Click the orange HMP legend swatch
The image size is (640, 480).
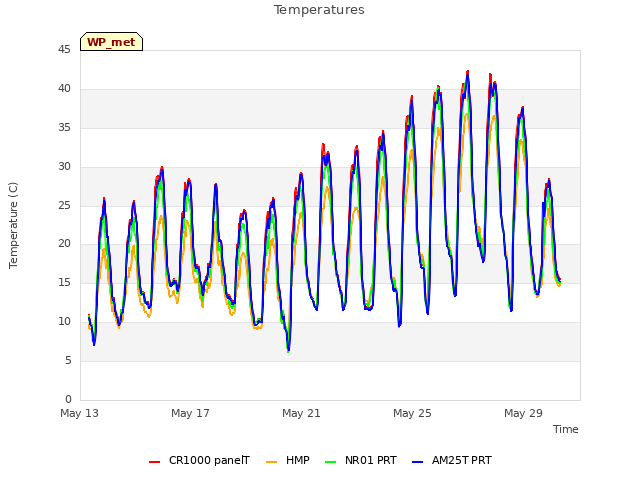[271, 462]
